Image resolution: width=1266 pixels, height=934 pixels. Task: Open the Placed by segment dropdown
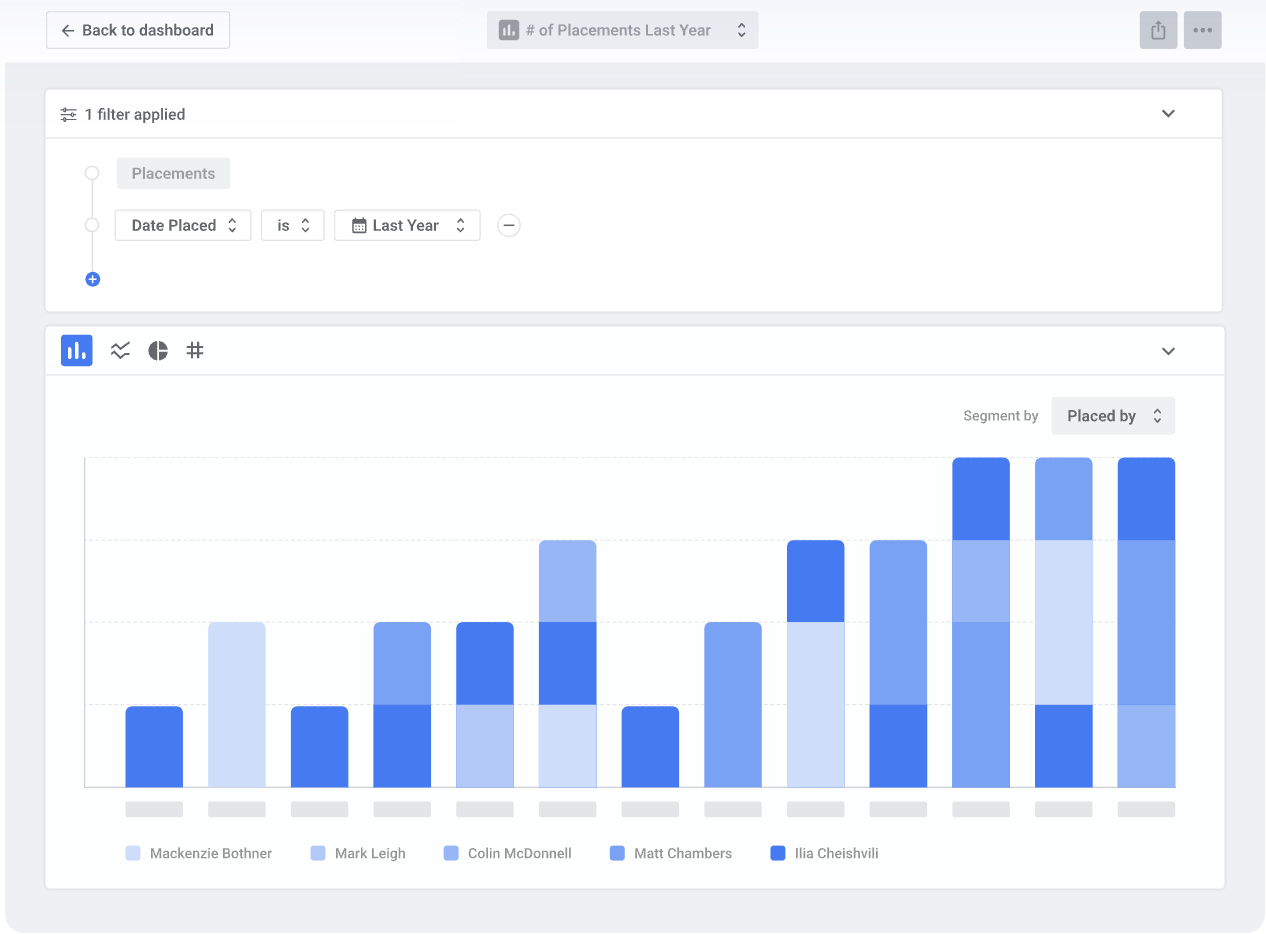1113,415
